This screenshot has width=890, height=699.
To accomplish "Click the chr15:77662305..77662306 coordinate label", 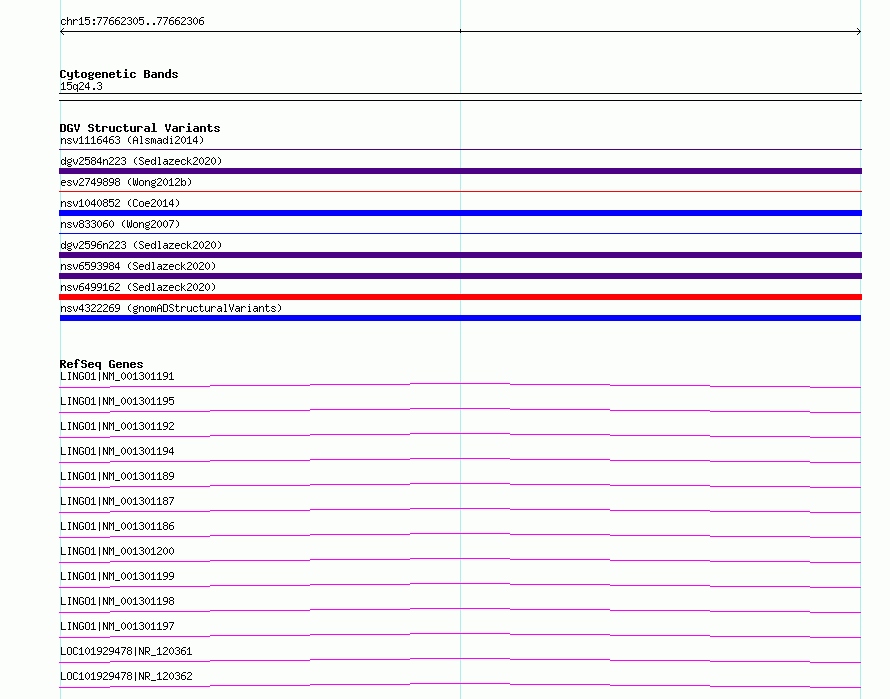I will tap(132, 22).
